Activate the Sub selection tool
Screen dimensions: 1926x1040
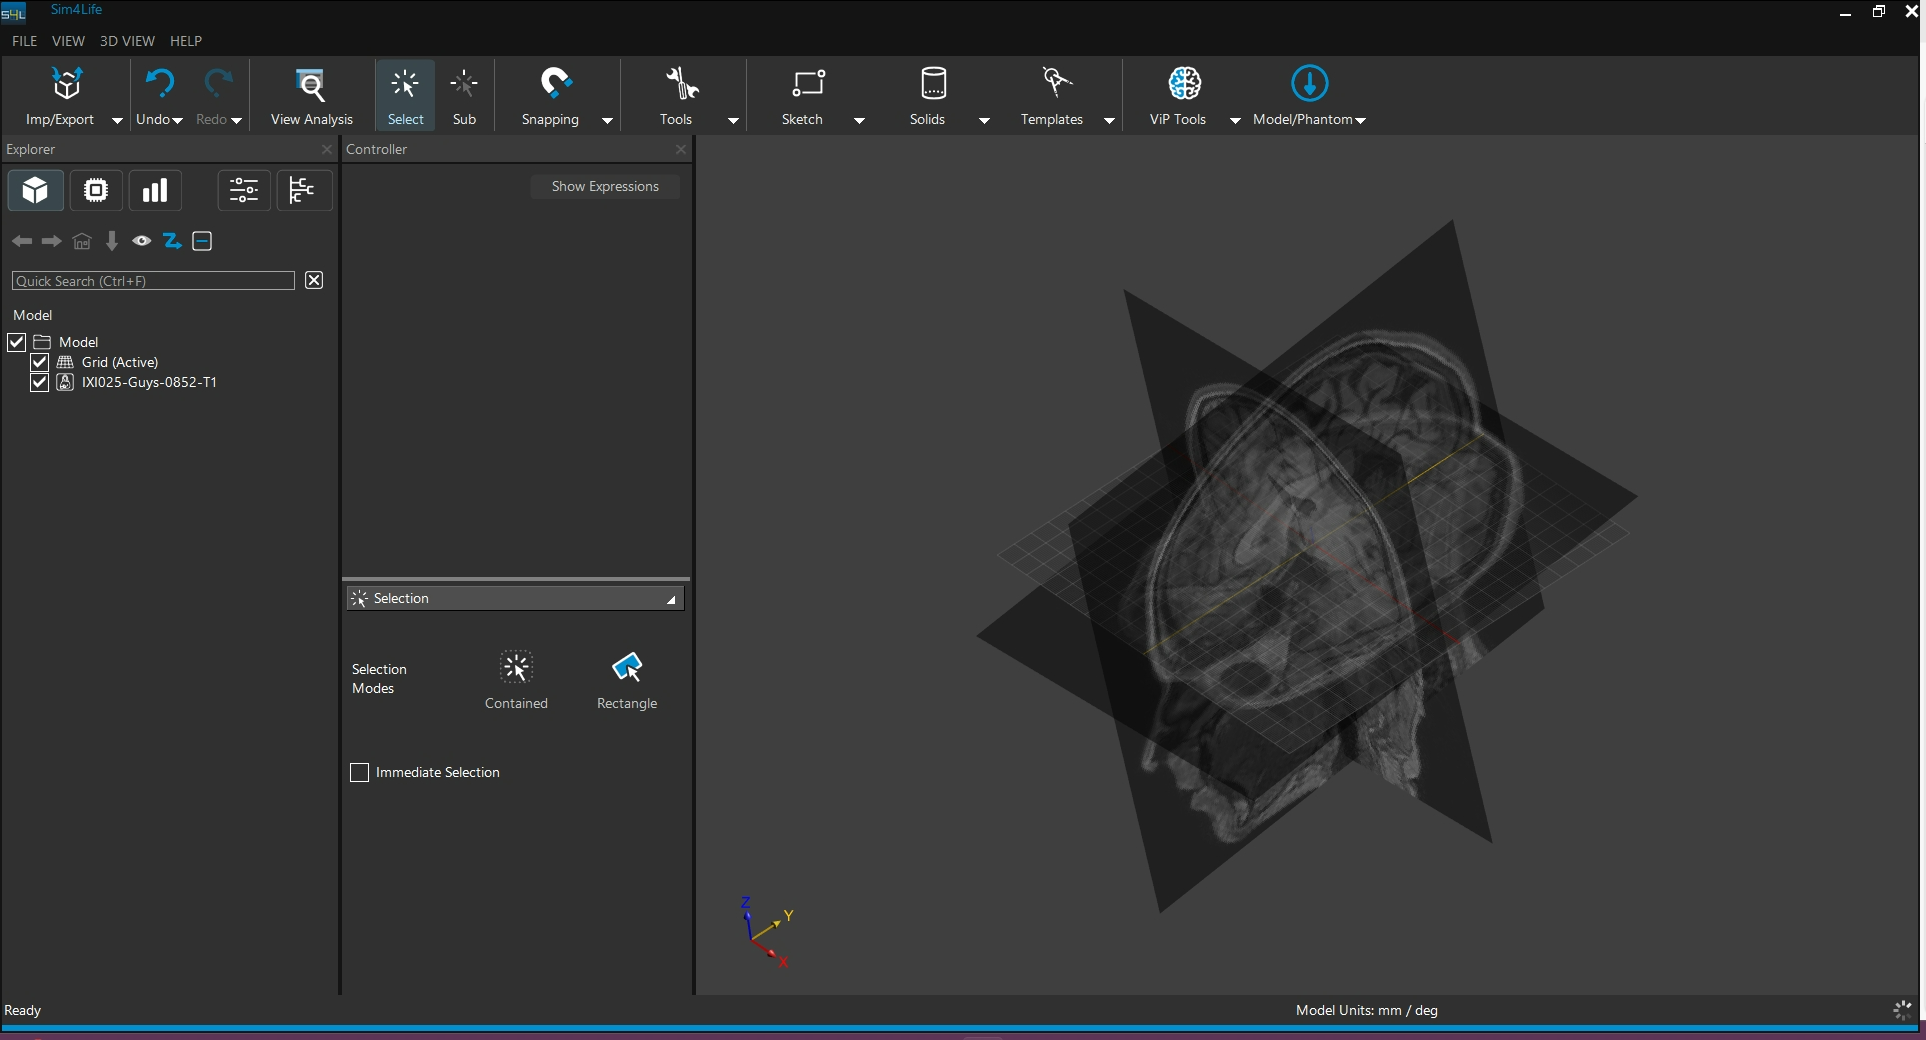point(464,86)
